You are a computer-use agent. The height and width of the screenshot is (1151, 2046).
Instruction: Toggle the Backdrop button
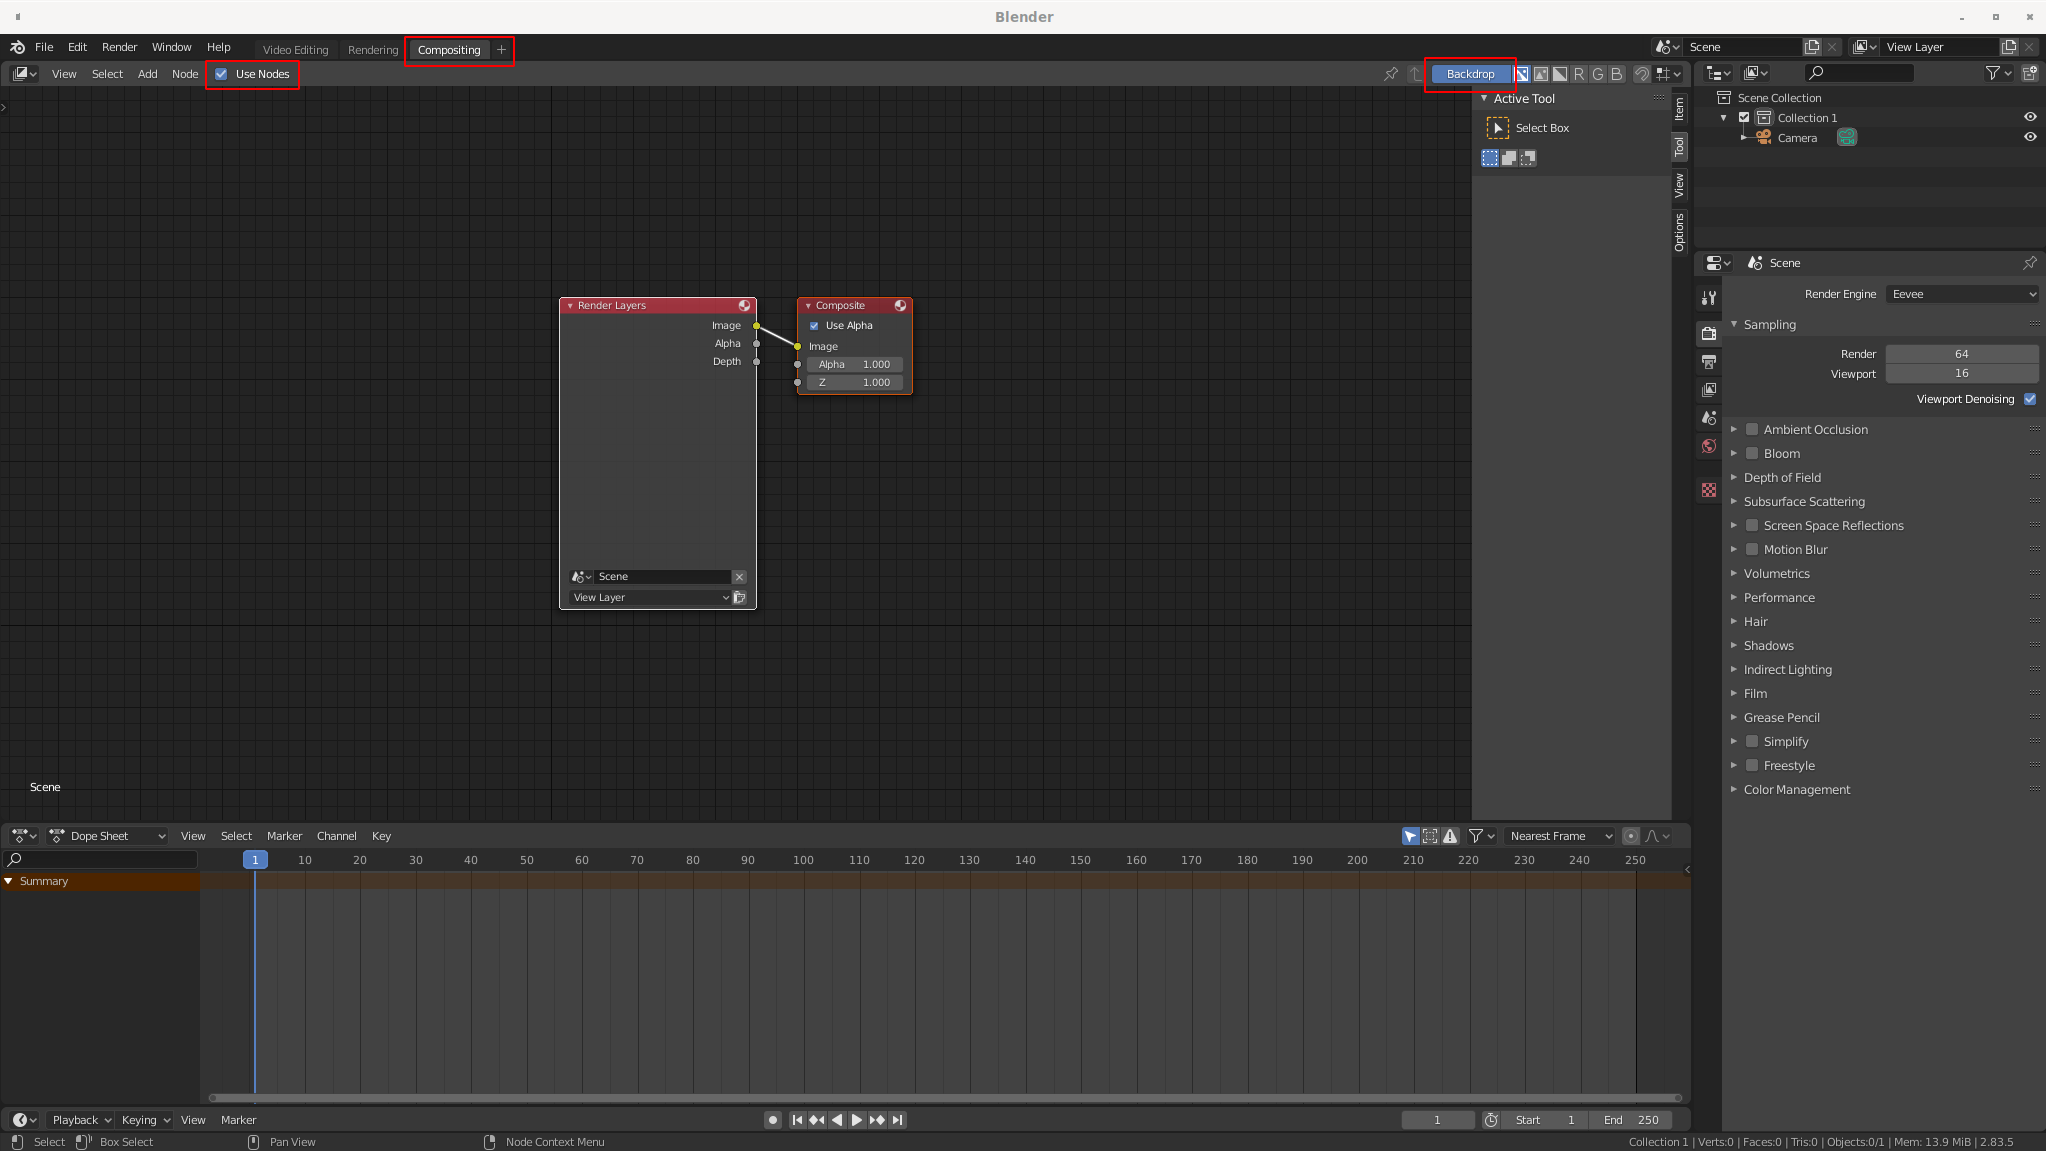point(1470,74)
